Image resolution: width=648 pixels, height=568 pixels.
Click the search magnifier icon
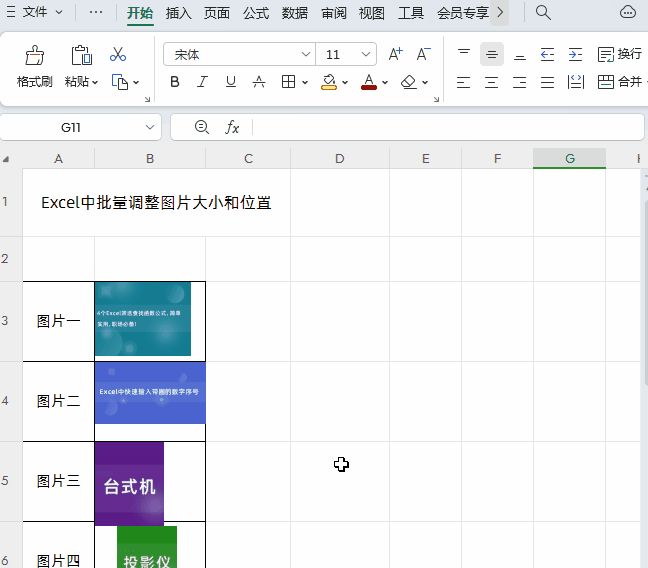(x=543, y=12)
